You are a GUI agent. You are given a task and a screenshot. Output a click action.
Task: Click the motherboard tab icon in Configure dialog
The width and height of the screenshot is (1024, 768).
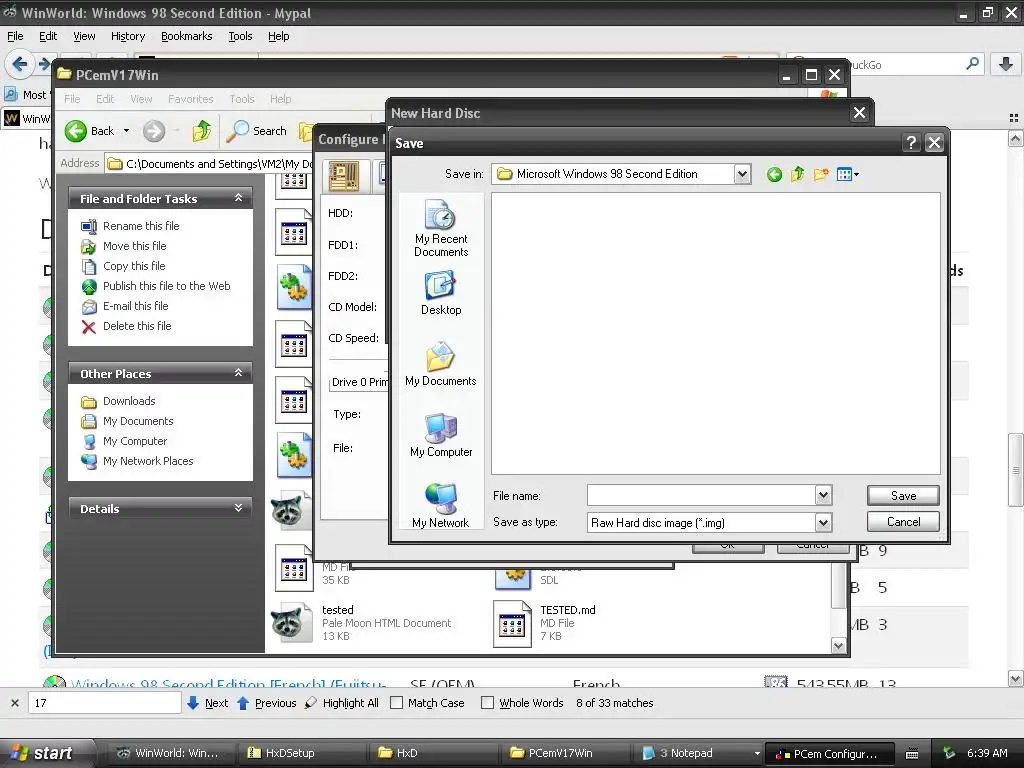click(x=344, y=176)
